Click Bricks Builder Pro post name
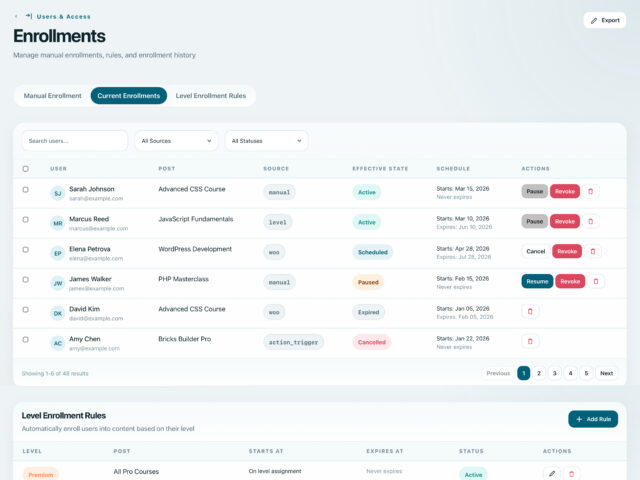640x480 pixels. [184, 339]
